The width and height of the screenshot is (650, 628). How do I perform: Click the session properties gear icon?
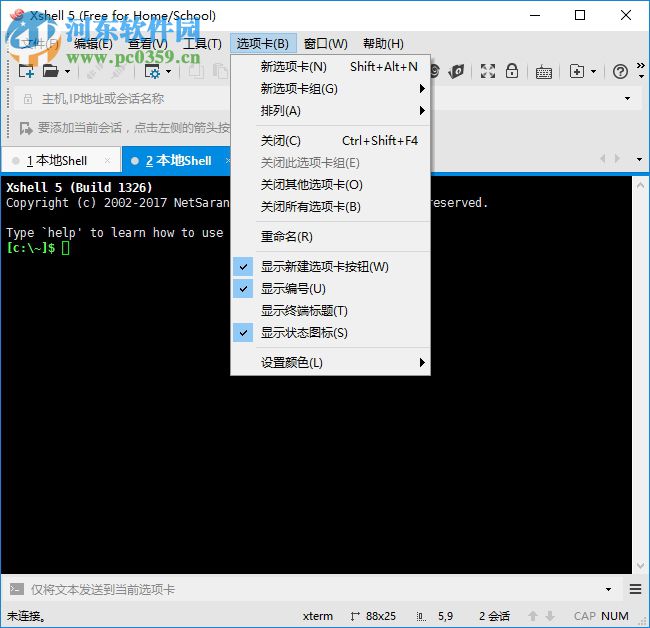(x=152, y=71)
